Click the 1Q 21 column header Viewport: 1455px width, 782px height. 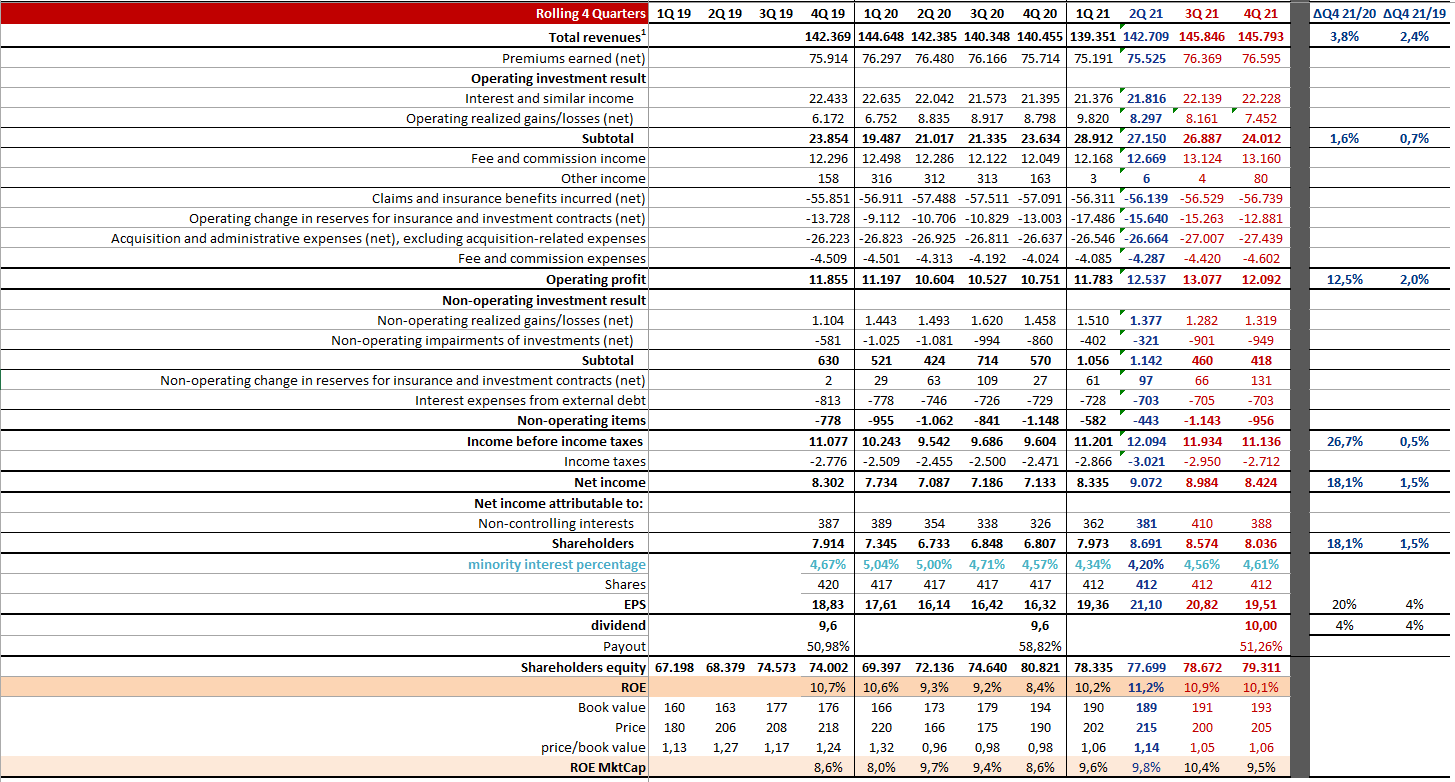1092,14
